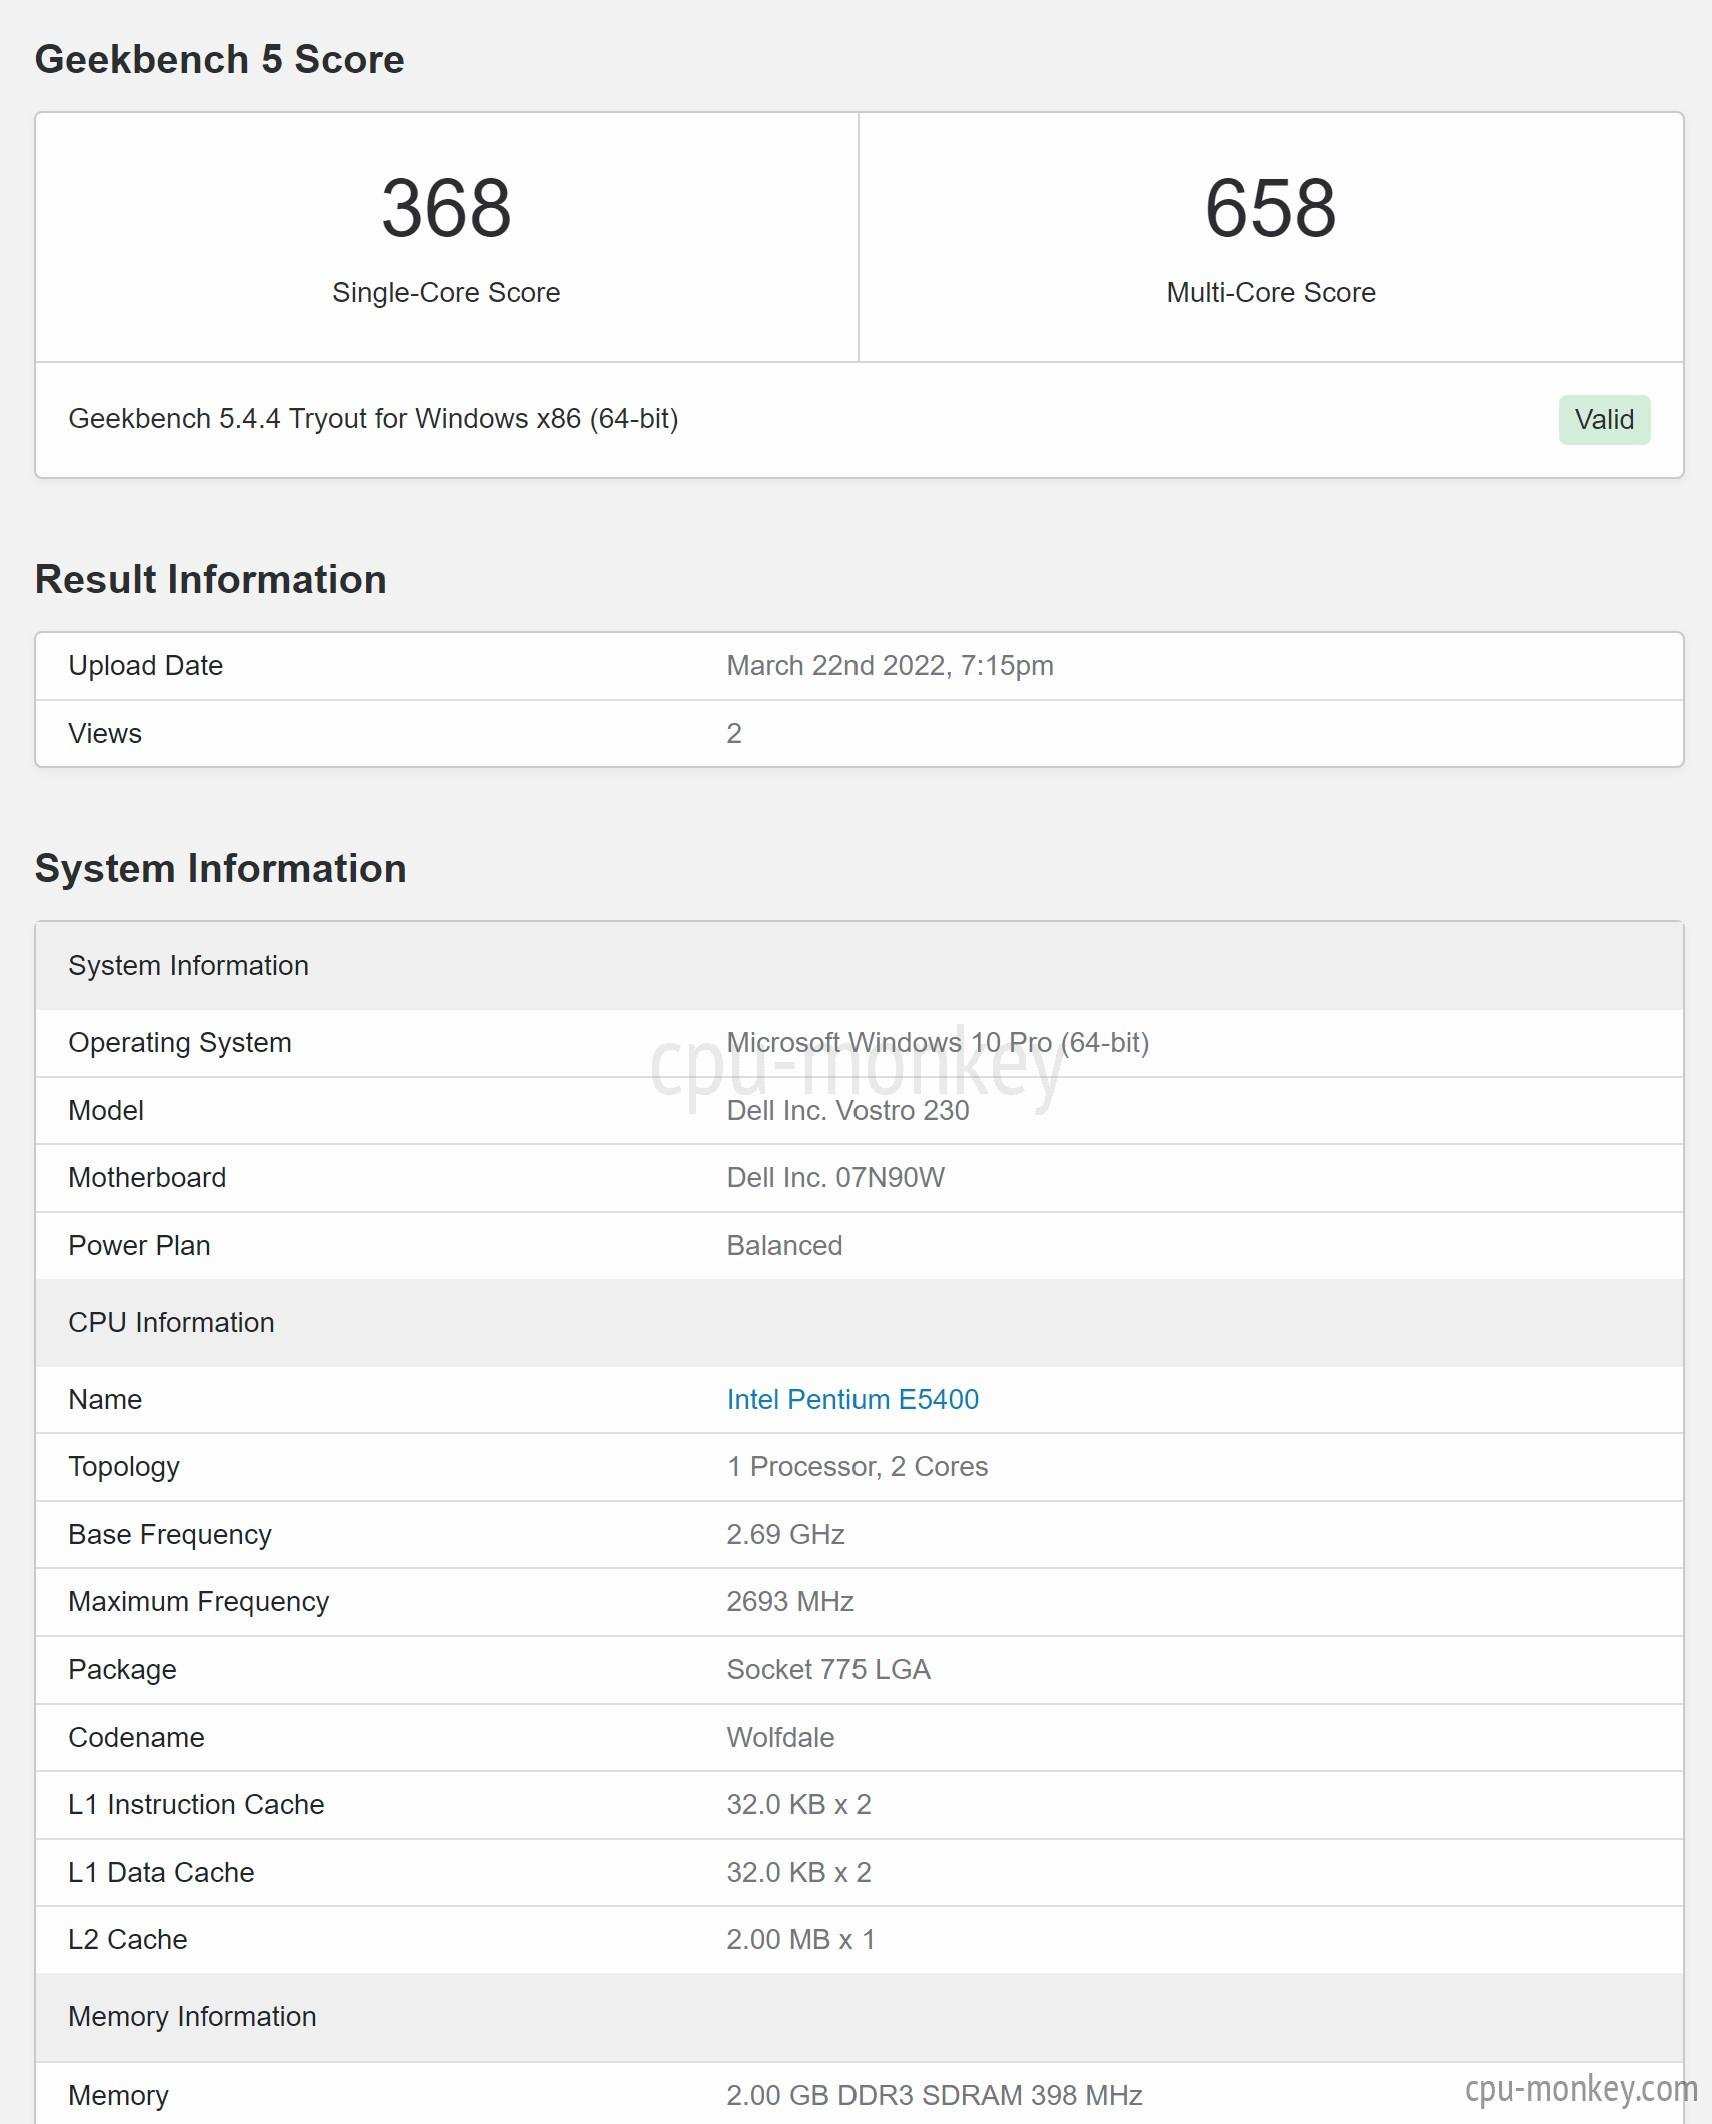Click the Result Information heading
The image size is (1712, 2124).
point(211,579)
